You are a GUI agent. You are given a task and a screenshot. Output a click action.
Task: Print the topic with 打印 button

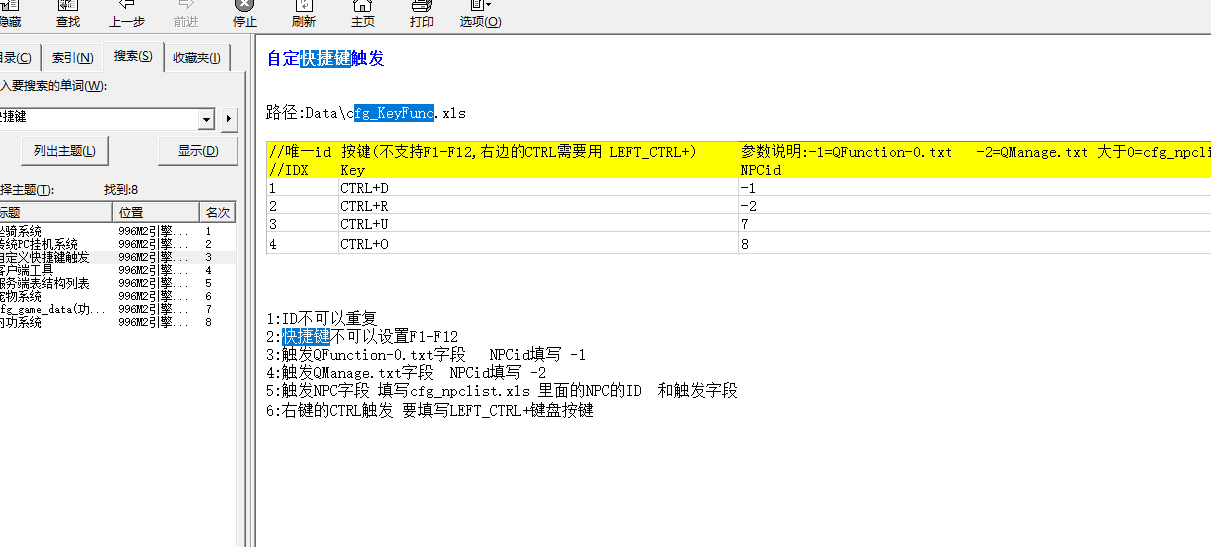point(421,14)
